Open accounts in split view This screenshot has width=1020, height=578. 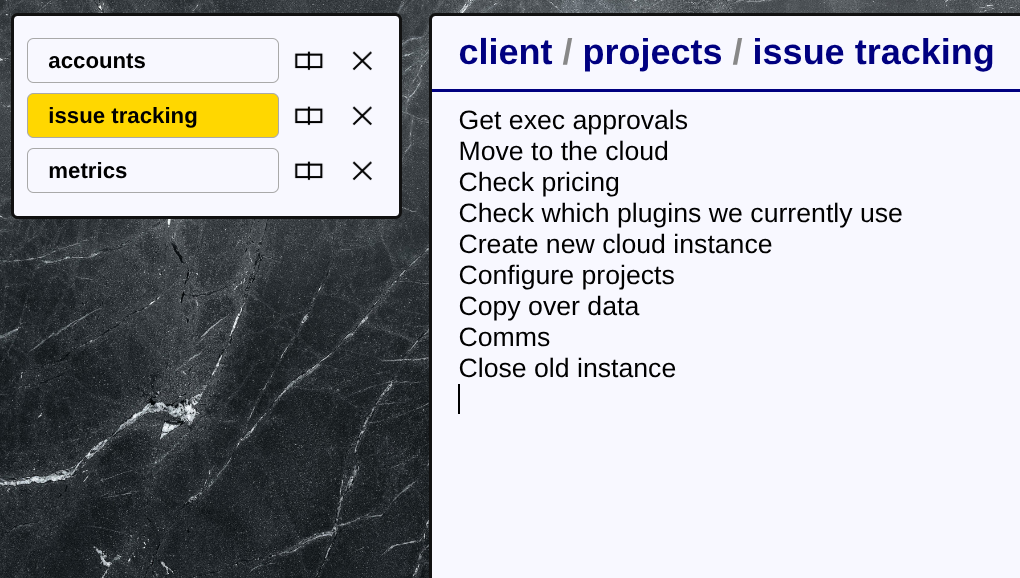(308, 61)
